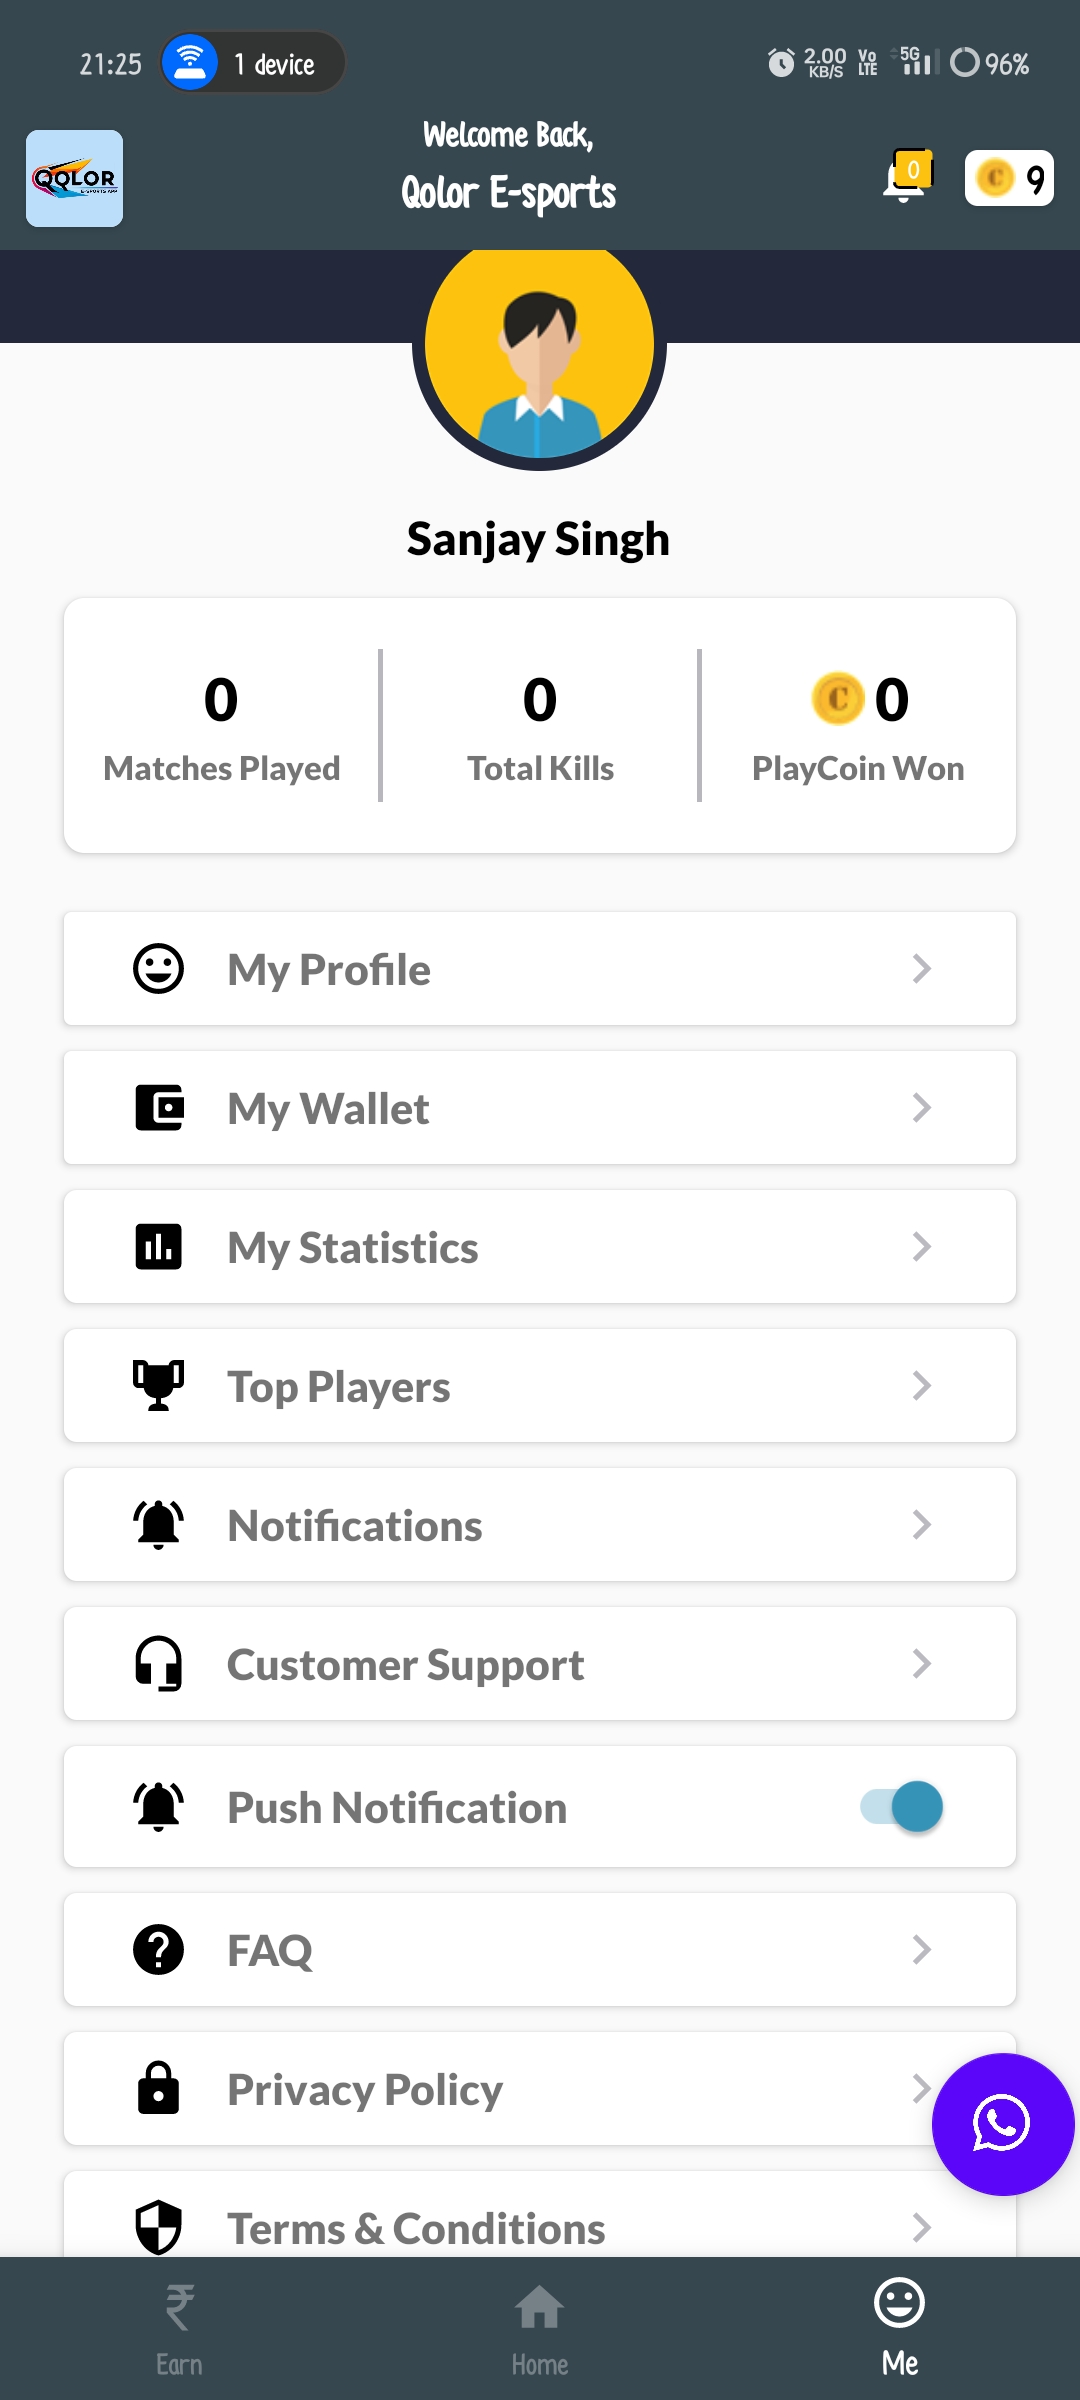Open the Privacy Policy entry
Image resolution: width=1080 pixels, height=2400 pixels.
[540, 2089]
